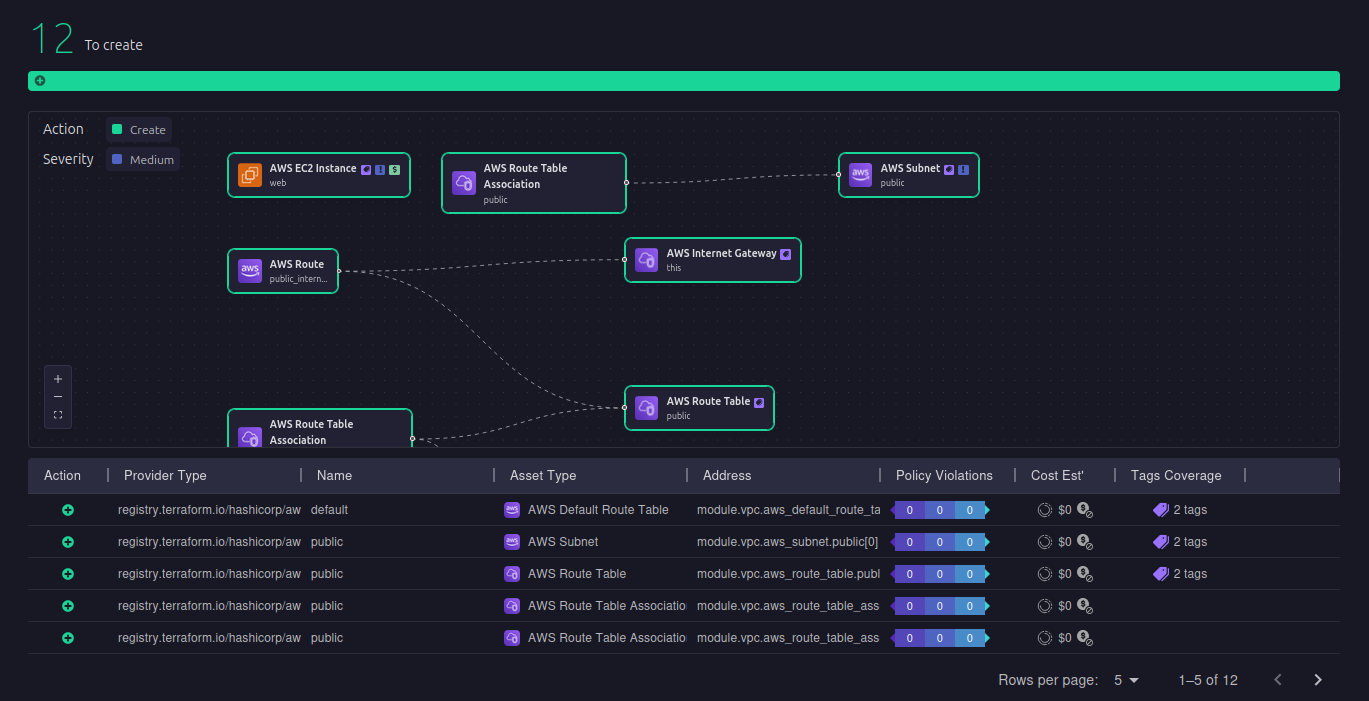Screen dimensions: 1369x701
Task: Click the provider type cell in the default row
Action: pos(209,510)
